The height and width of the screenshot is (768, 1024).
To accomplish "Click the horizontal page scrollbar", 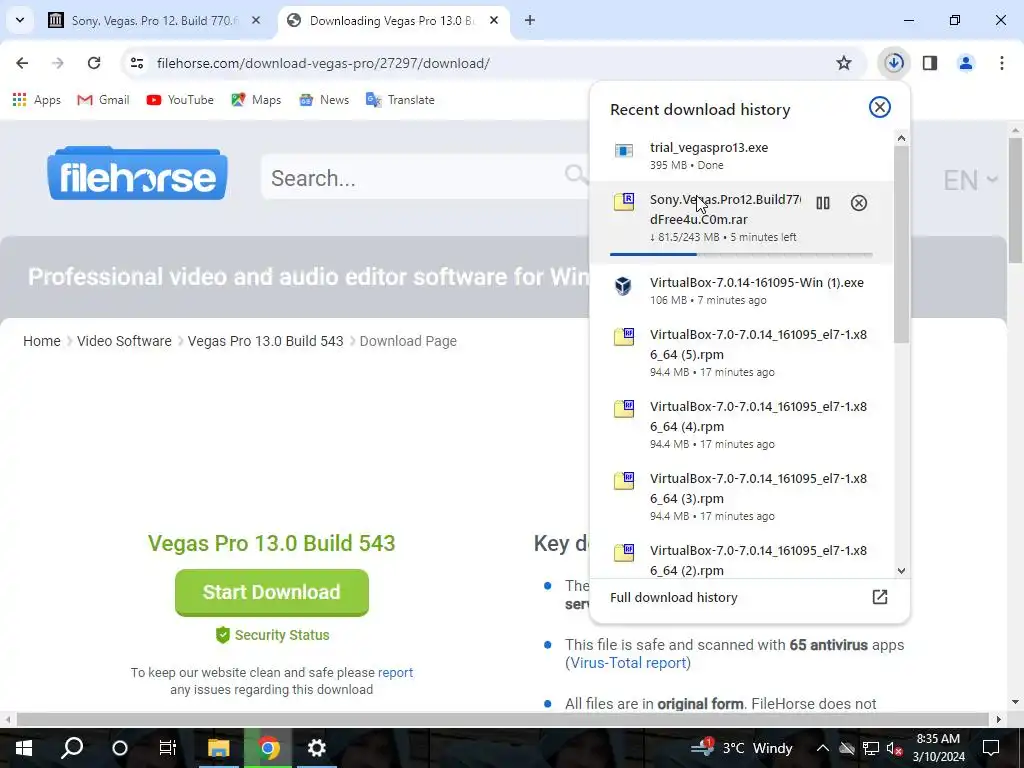I will coord(503,719).
